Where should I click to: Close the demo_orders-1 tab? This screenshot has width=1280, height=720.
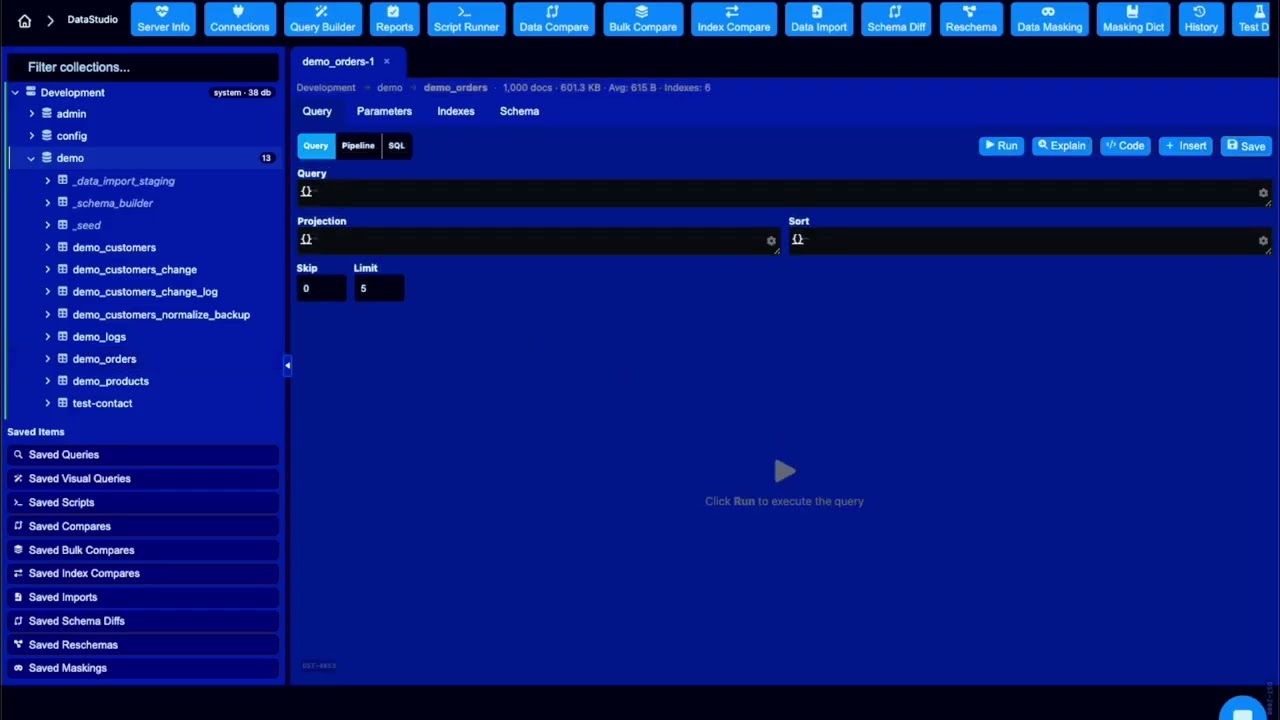tap(386, 62)
